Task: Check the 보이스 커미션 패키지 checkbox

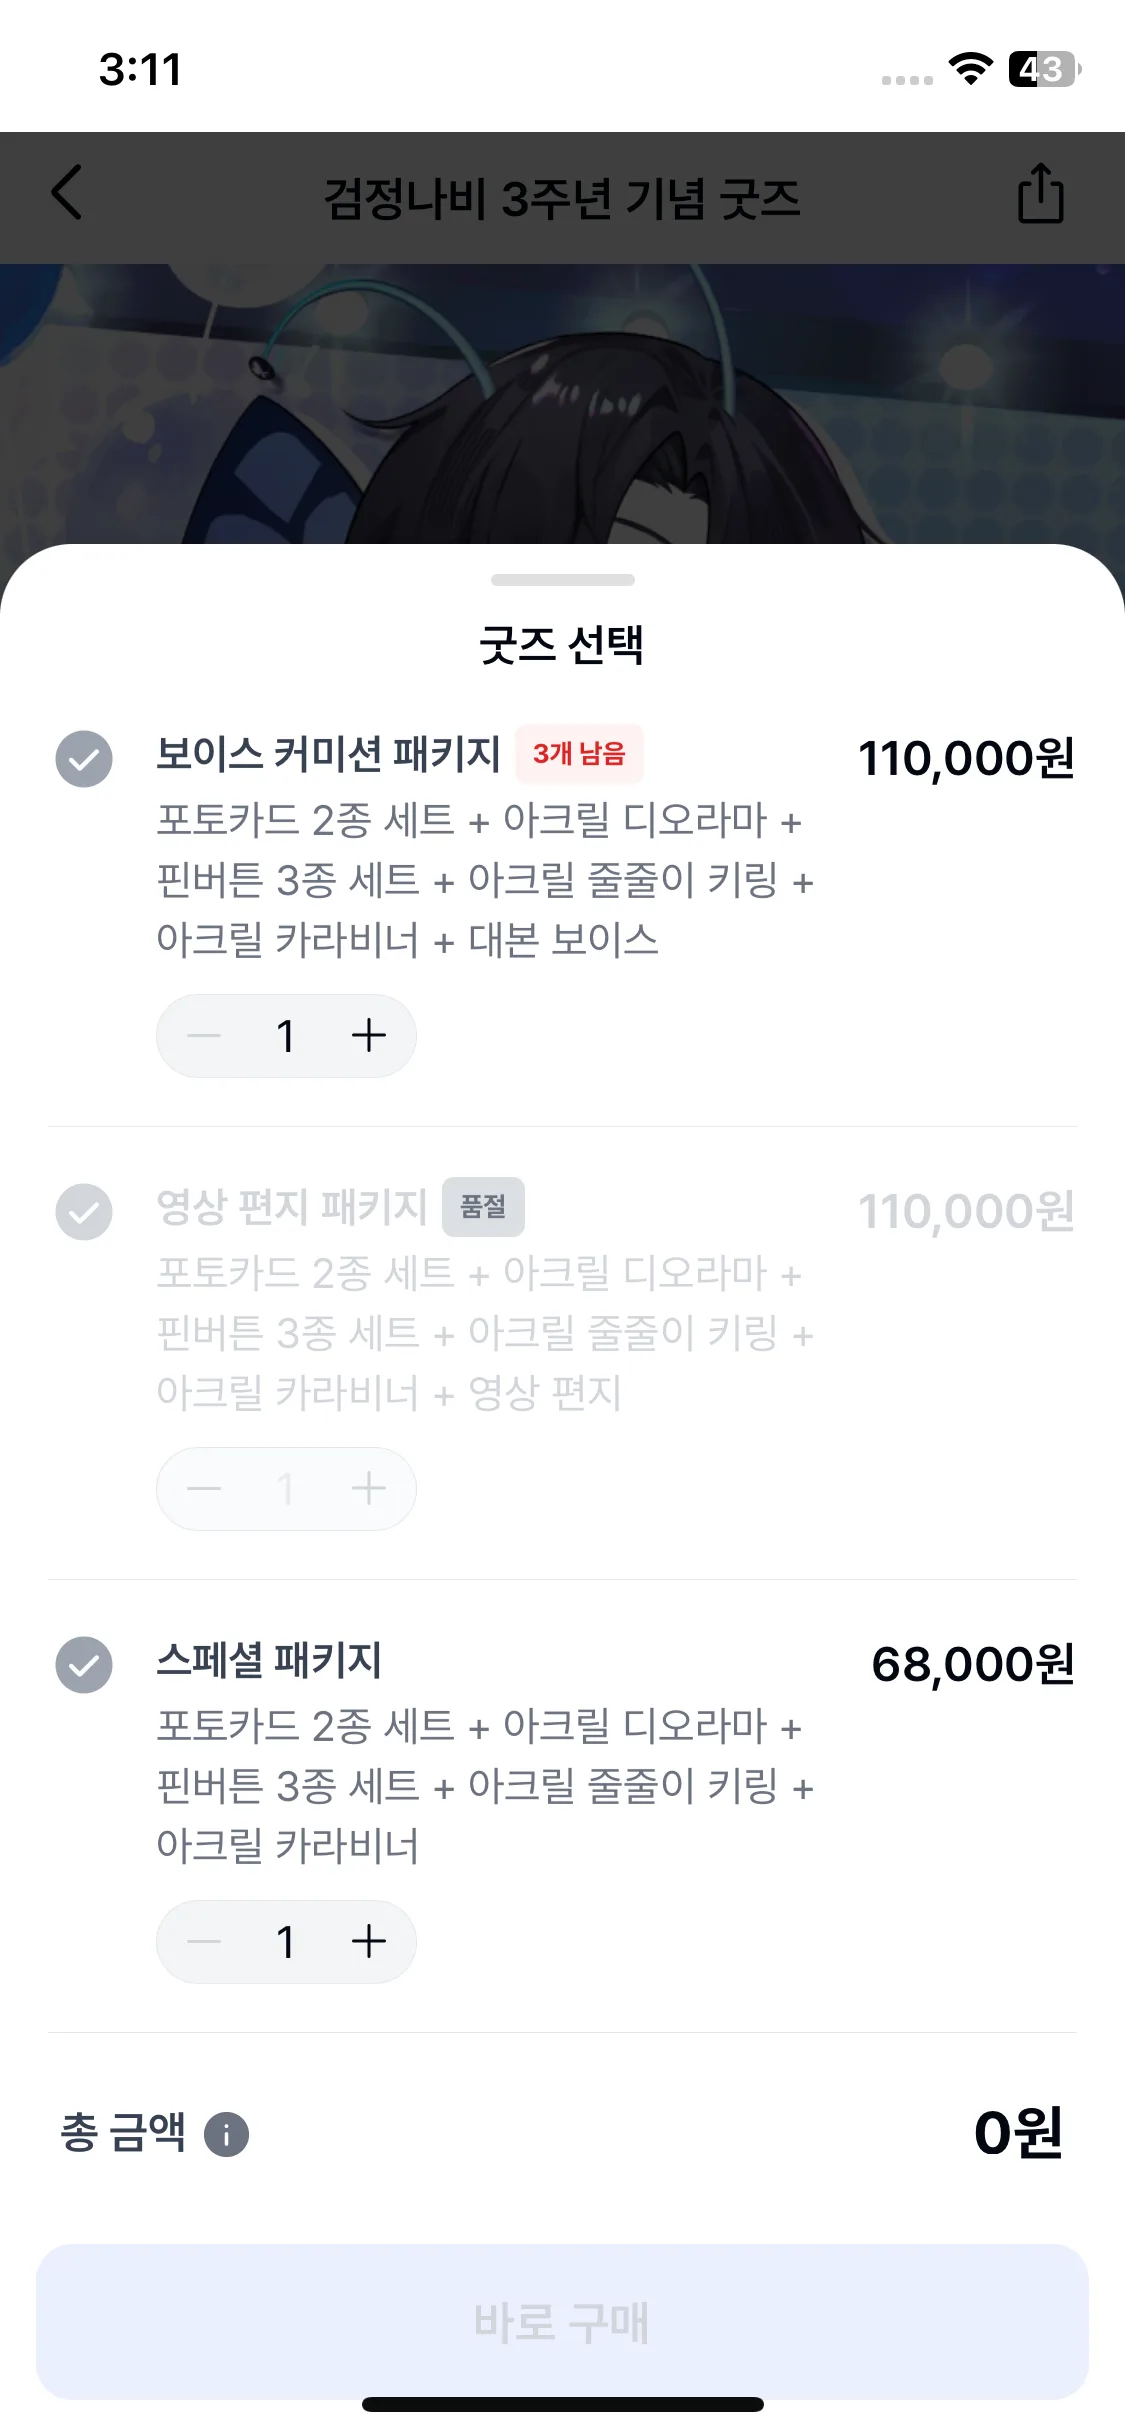Action: [x=84, y=759]
